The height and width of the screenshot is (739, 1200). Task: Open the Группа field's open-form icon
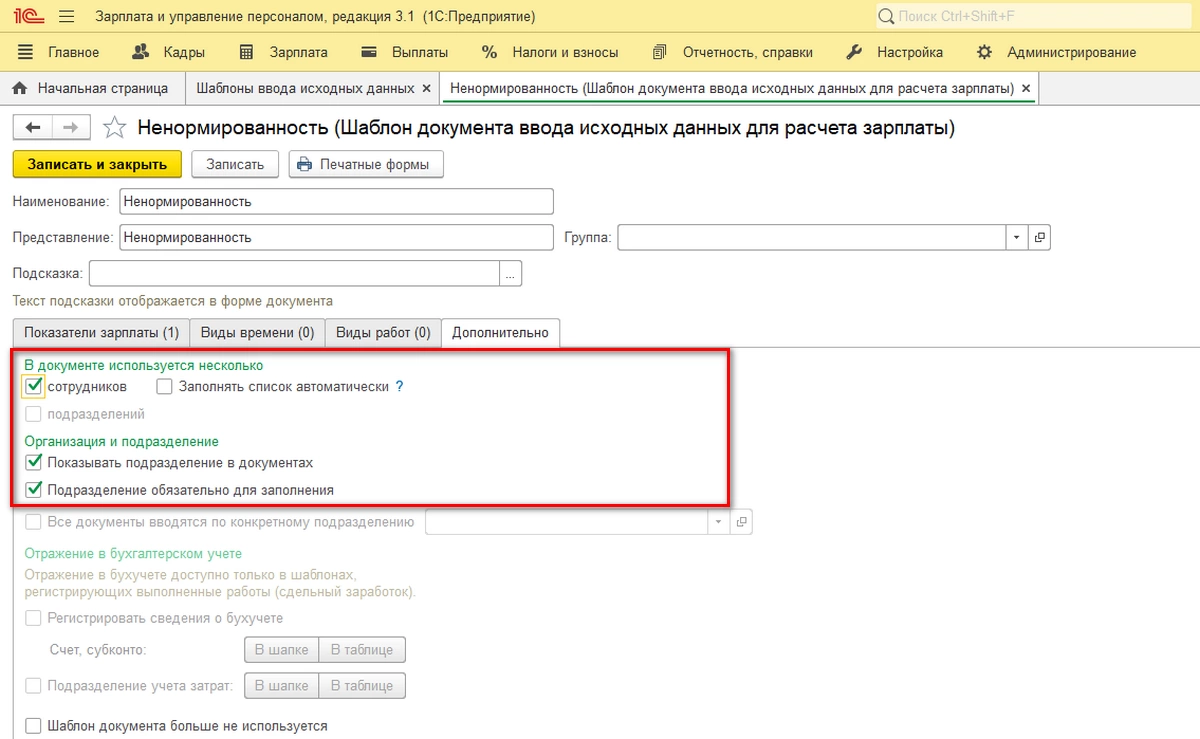click(x=1040, y=238)
